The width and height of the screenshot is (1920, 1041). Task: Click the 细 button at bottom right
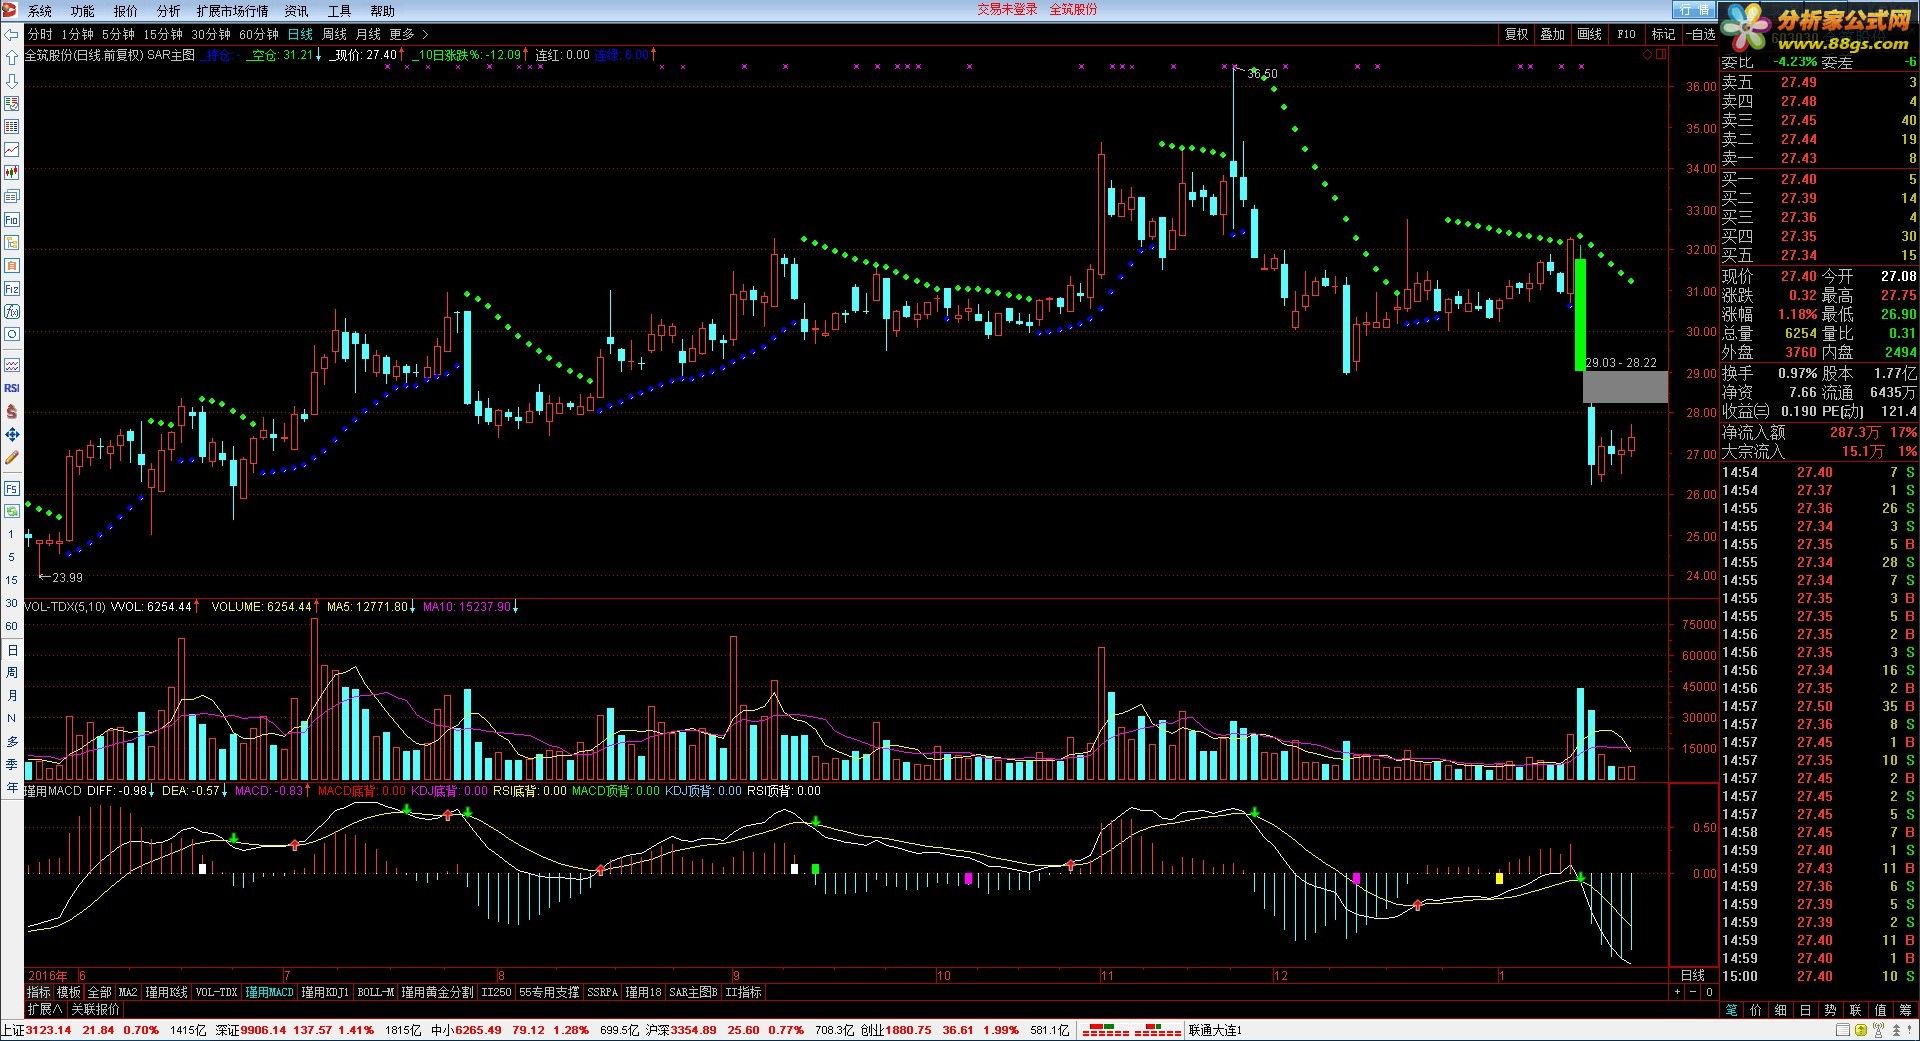coord(1781,1010)
